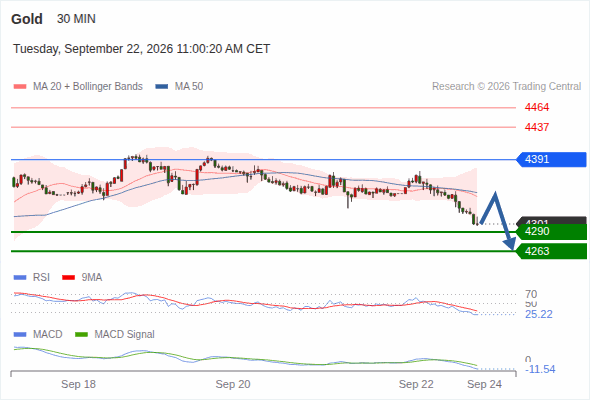Click the MACD legend blue swatch
Image resolution: width=590 pixels, height=400 pixels.
coord(20,335)
